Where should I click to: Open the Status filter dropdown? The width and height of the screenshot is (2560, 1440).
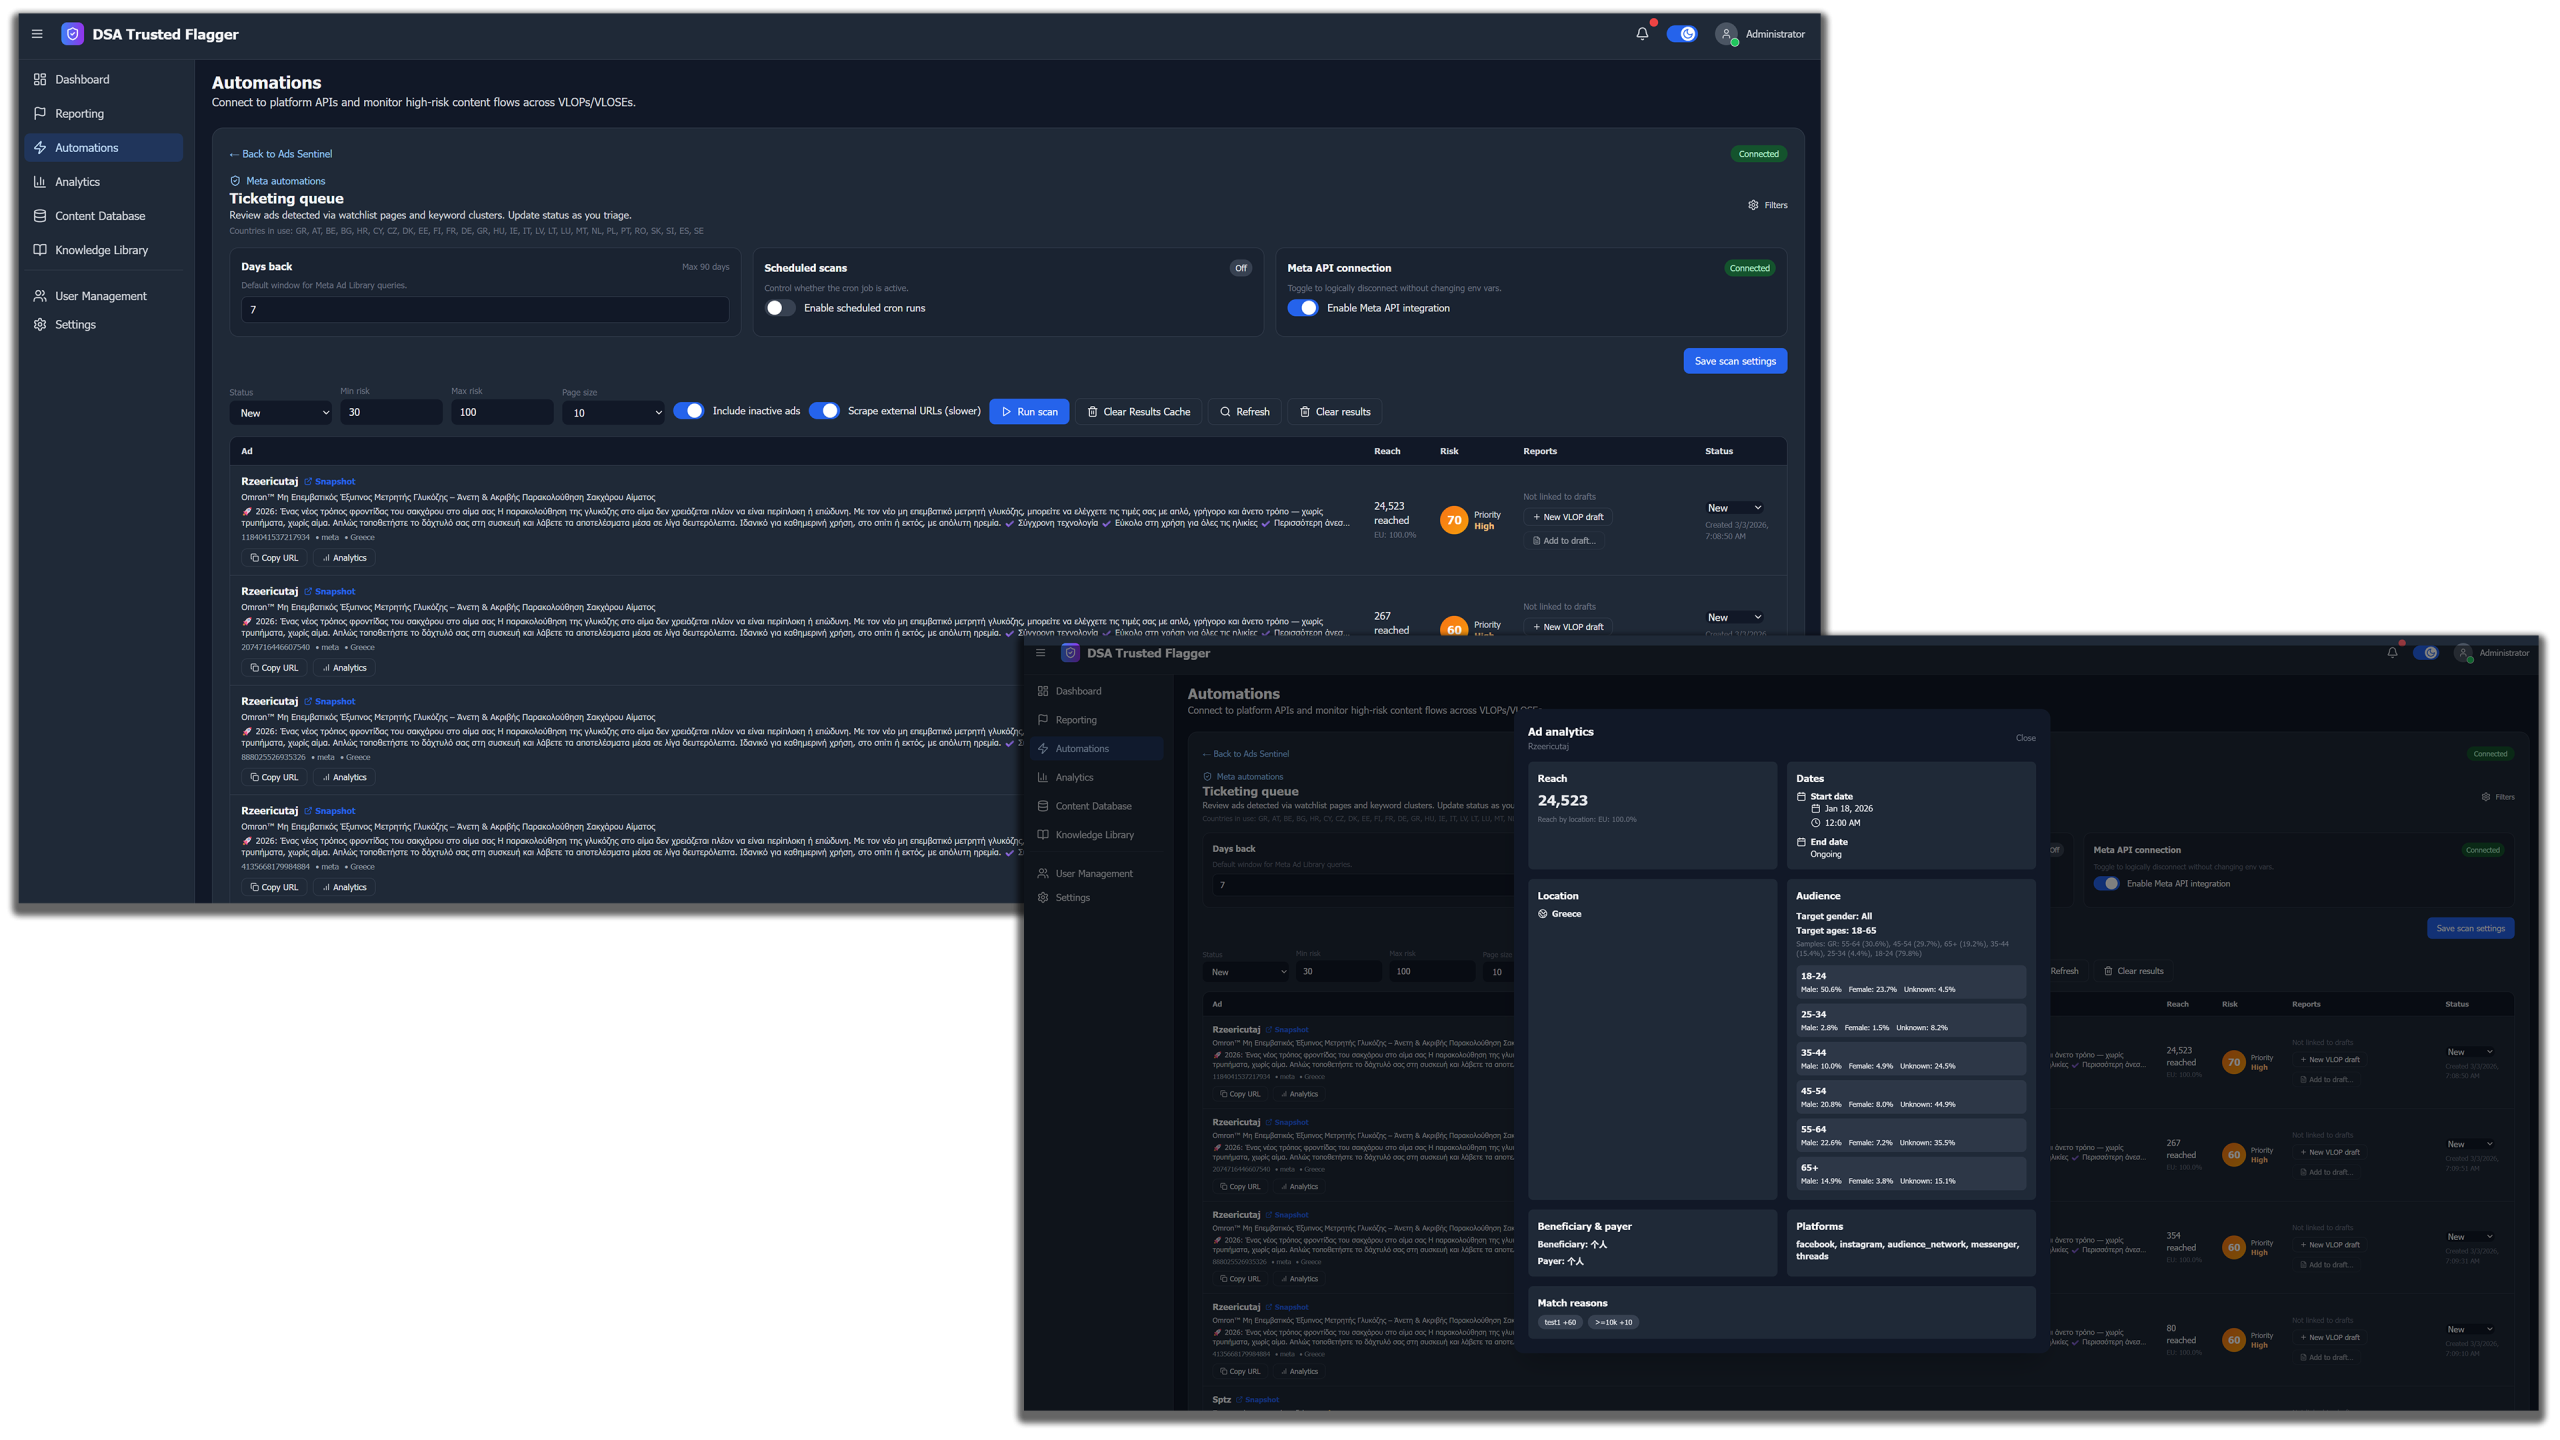pos(280,413)
